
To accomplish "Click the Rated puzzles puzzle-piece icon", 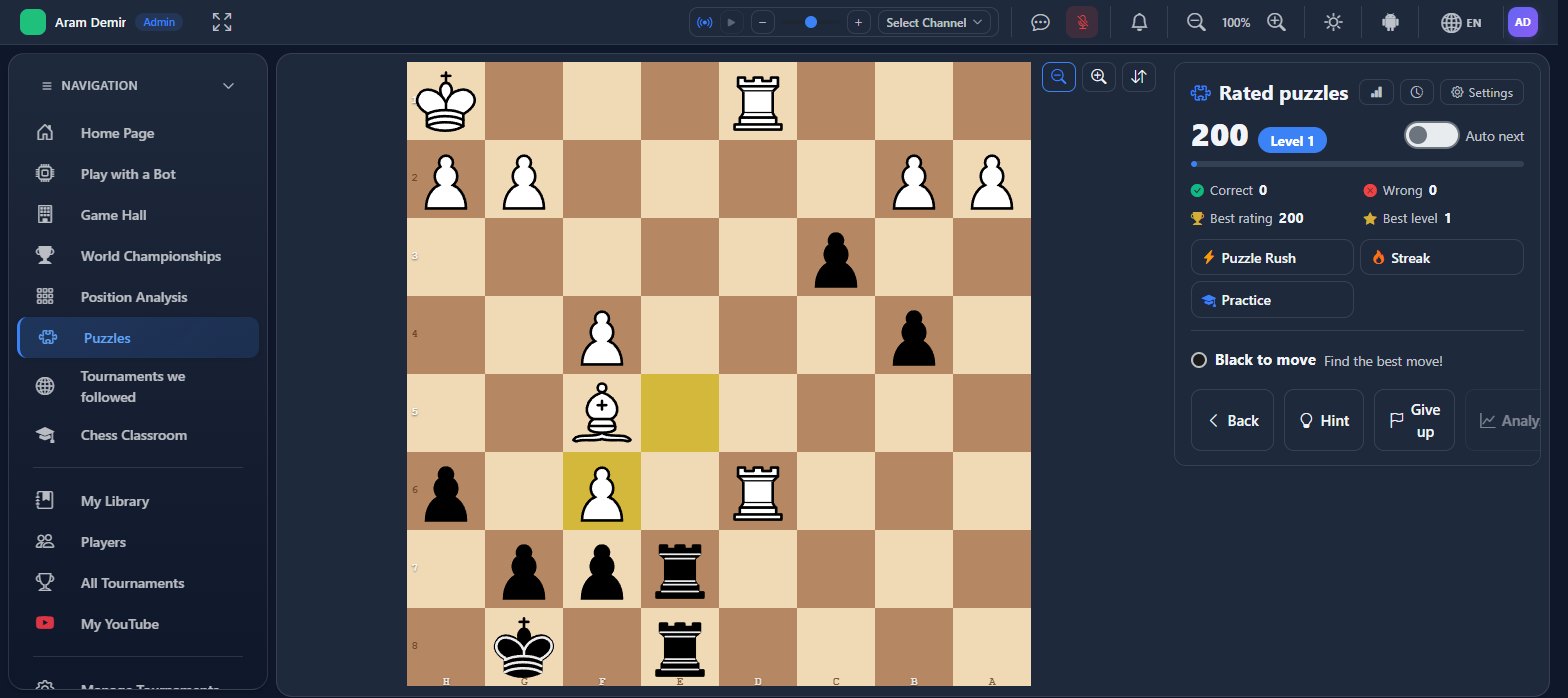I will (1200, 93).
